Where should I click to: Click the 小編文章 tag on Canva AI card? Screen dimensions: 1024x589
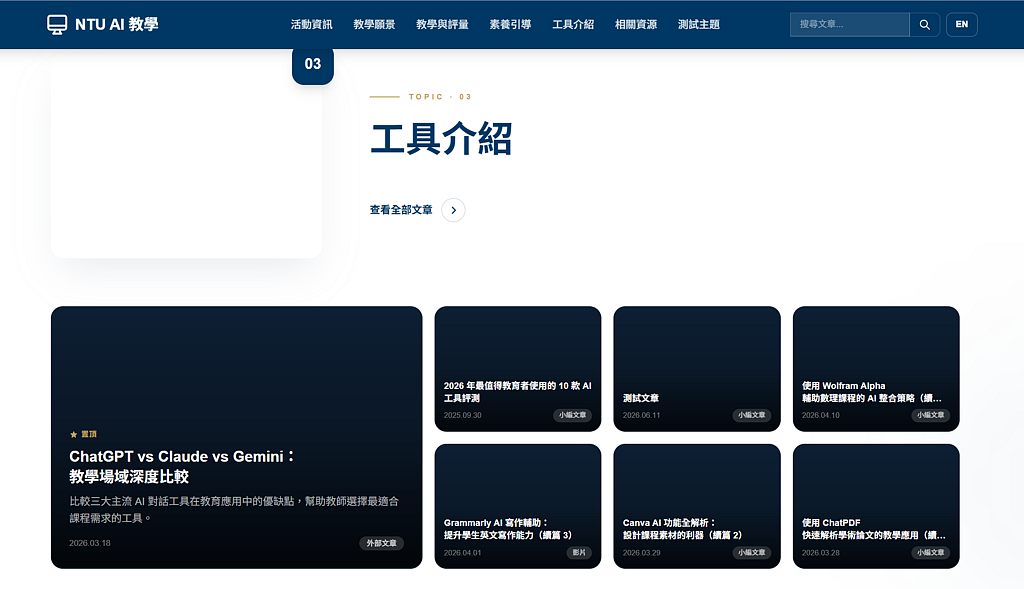(752, 552)
